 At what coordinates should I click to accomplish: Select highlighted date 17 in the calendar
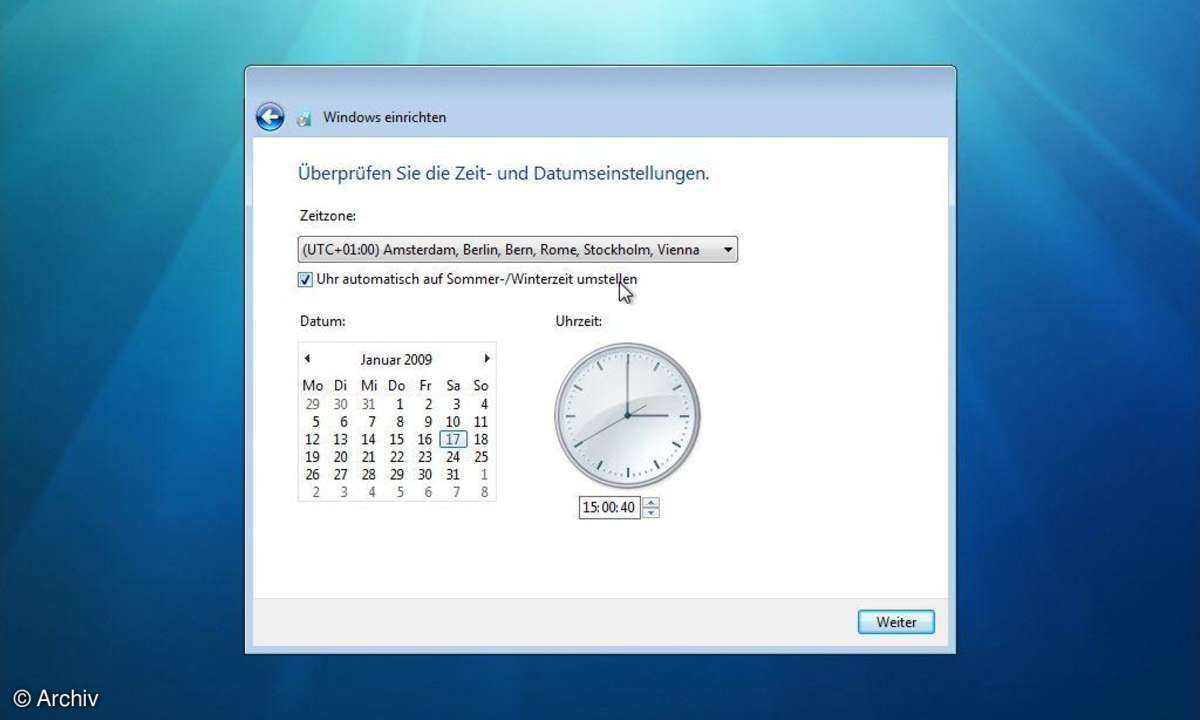453,439
